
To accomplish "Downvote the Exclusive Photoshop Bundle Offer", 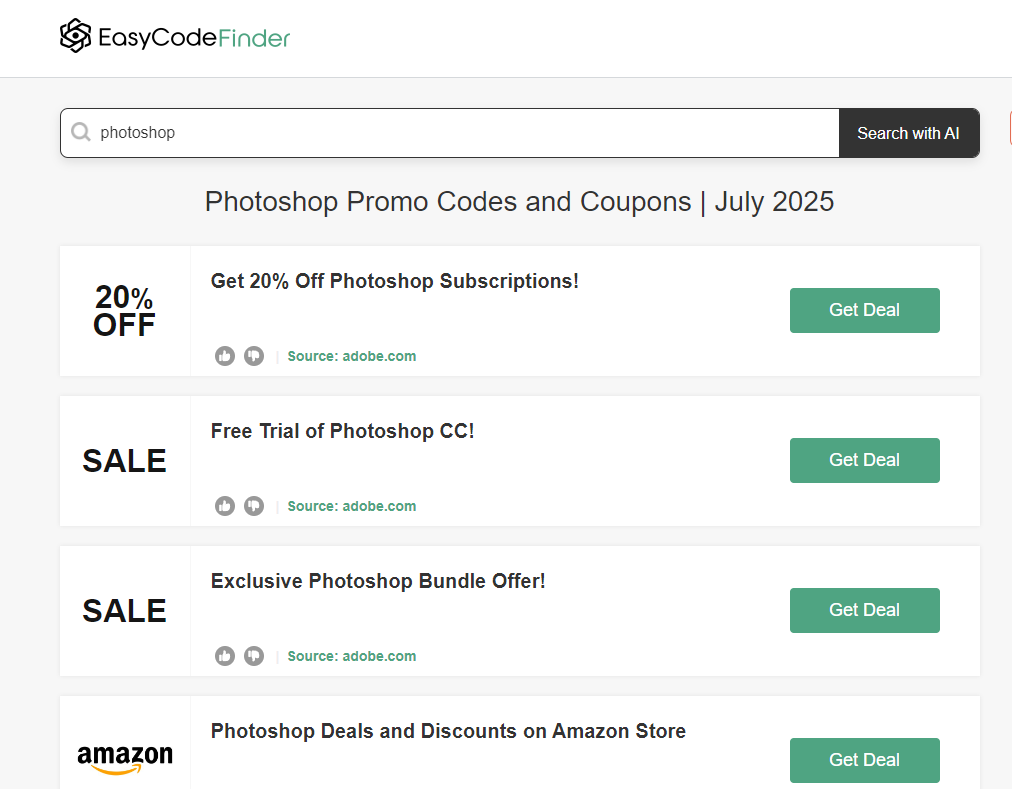I will [x=254, y=656].
